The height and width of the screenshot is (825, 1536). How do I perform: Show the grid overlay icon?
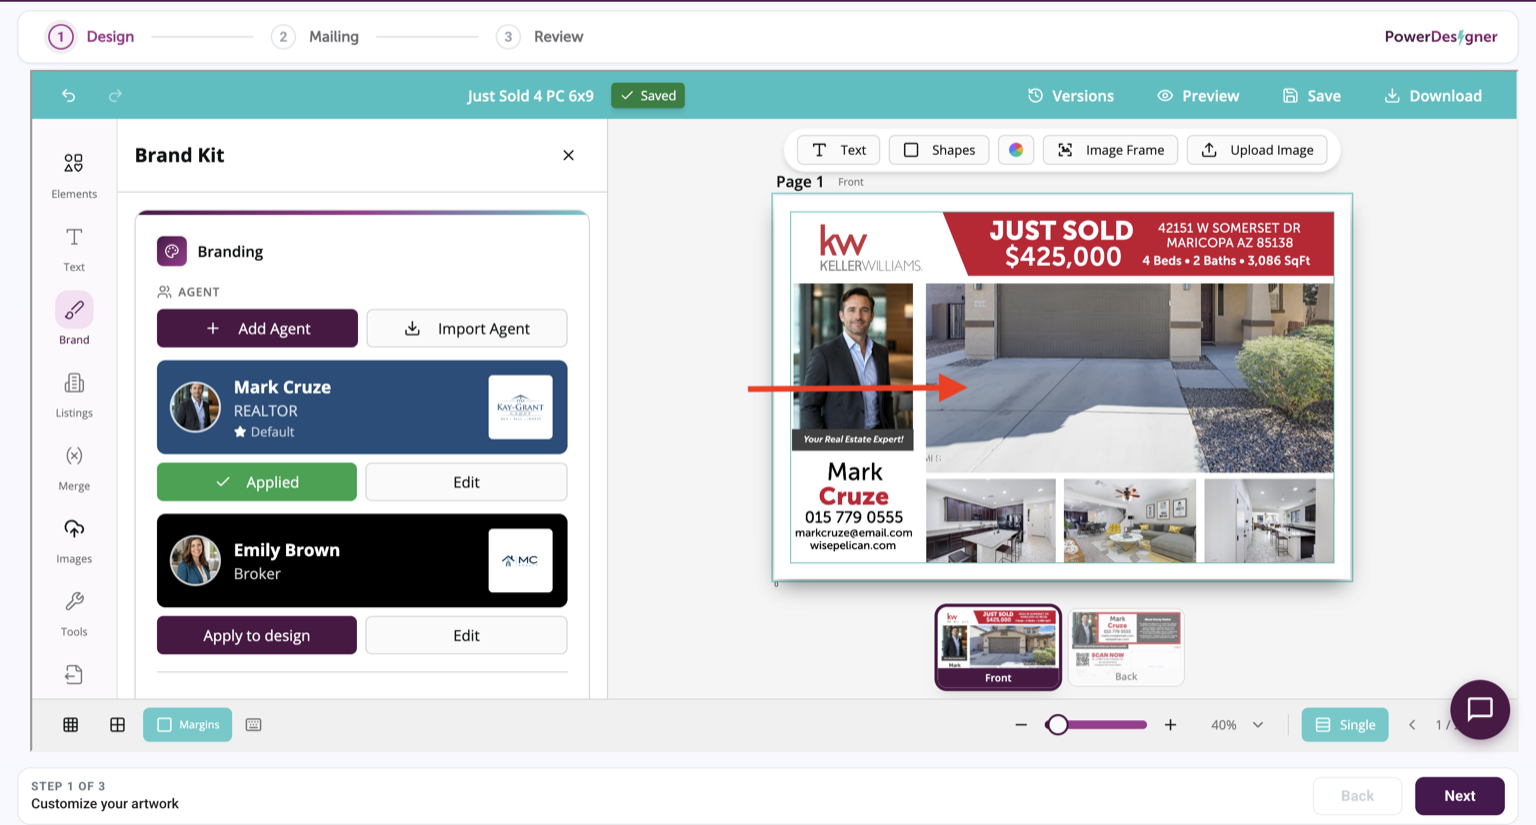71,725
